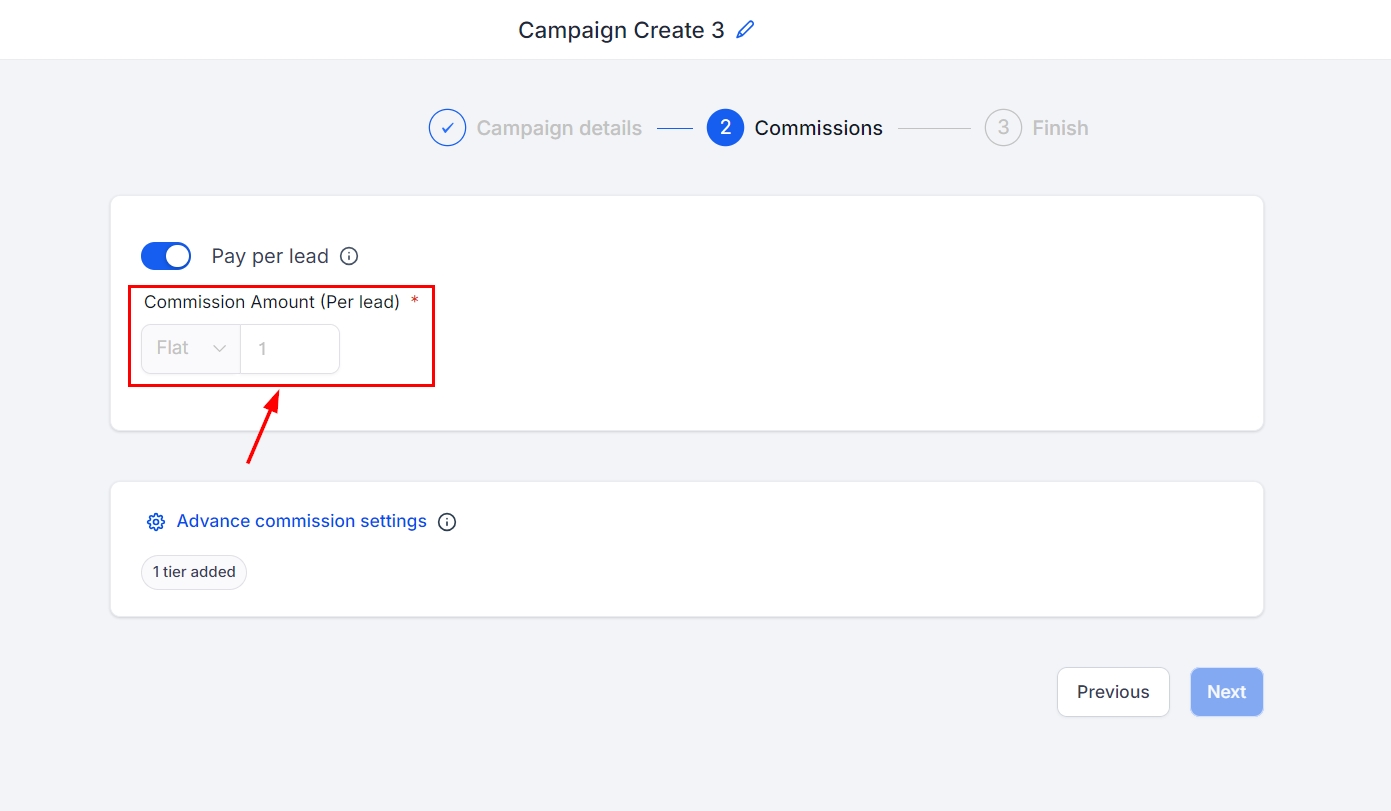Open the Flat commission type dropdown
Viewport: 1391px width, 811px height.
[x=191, y=349]
